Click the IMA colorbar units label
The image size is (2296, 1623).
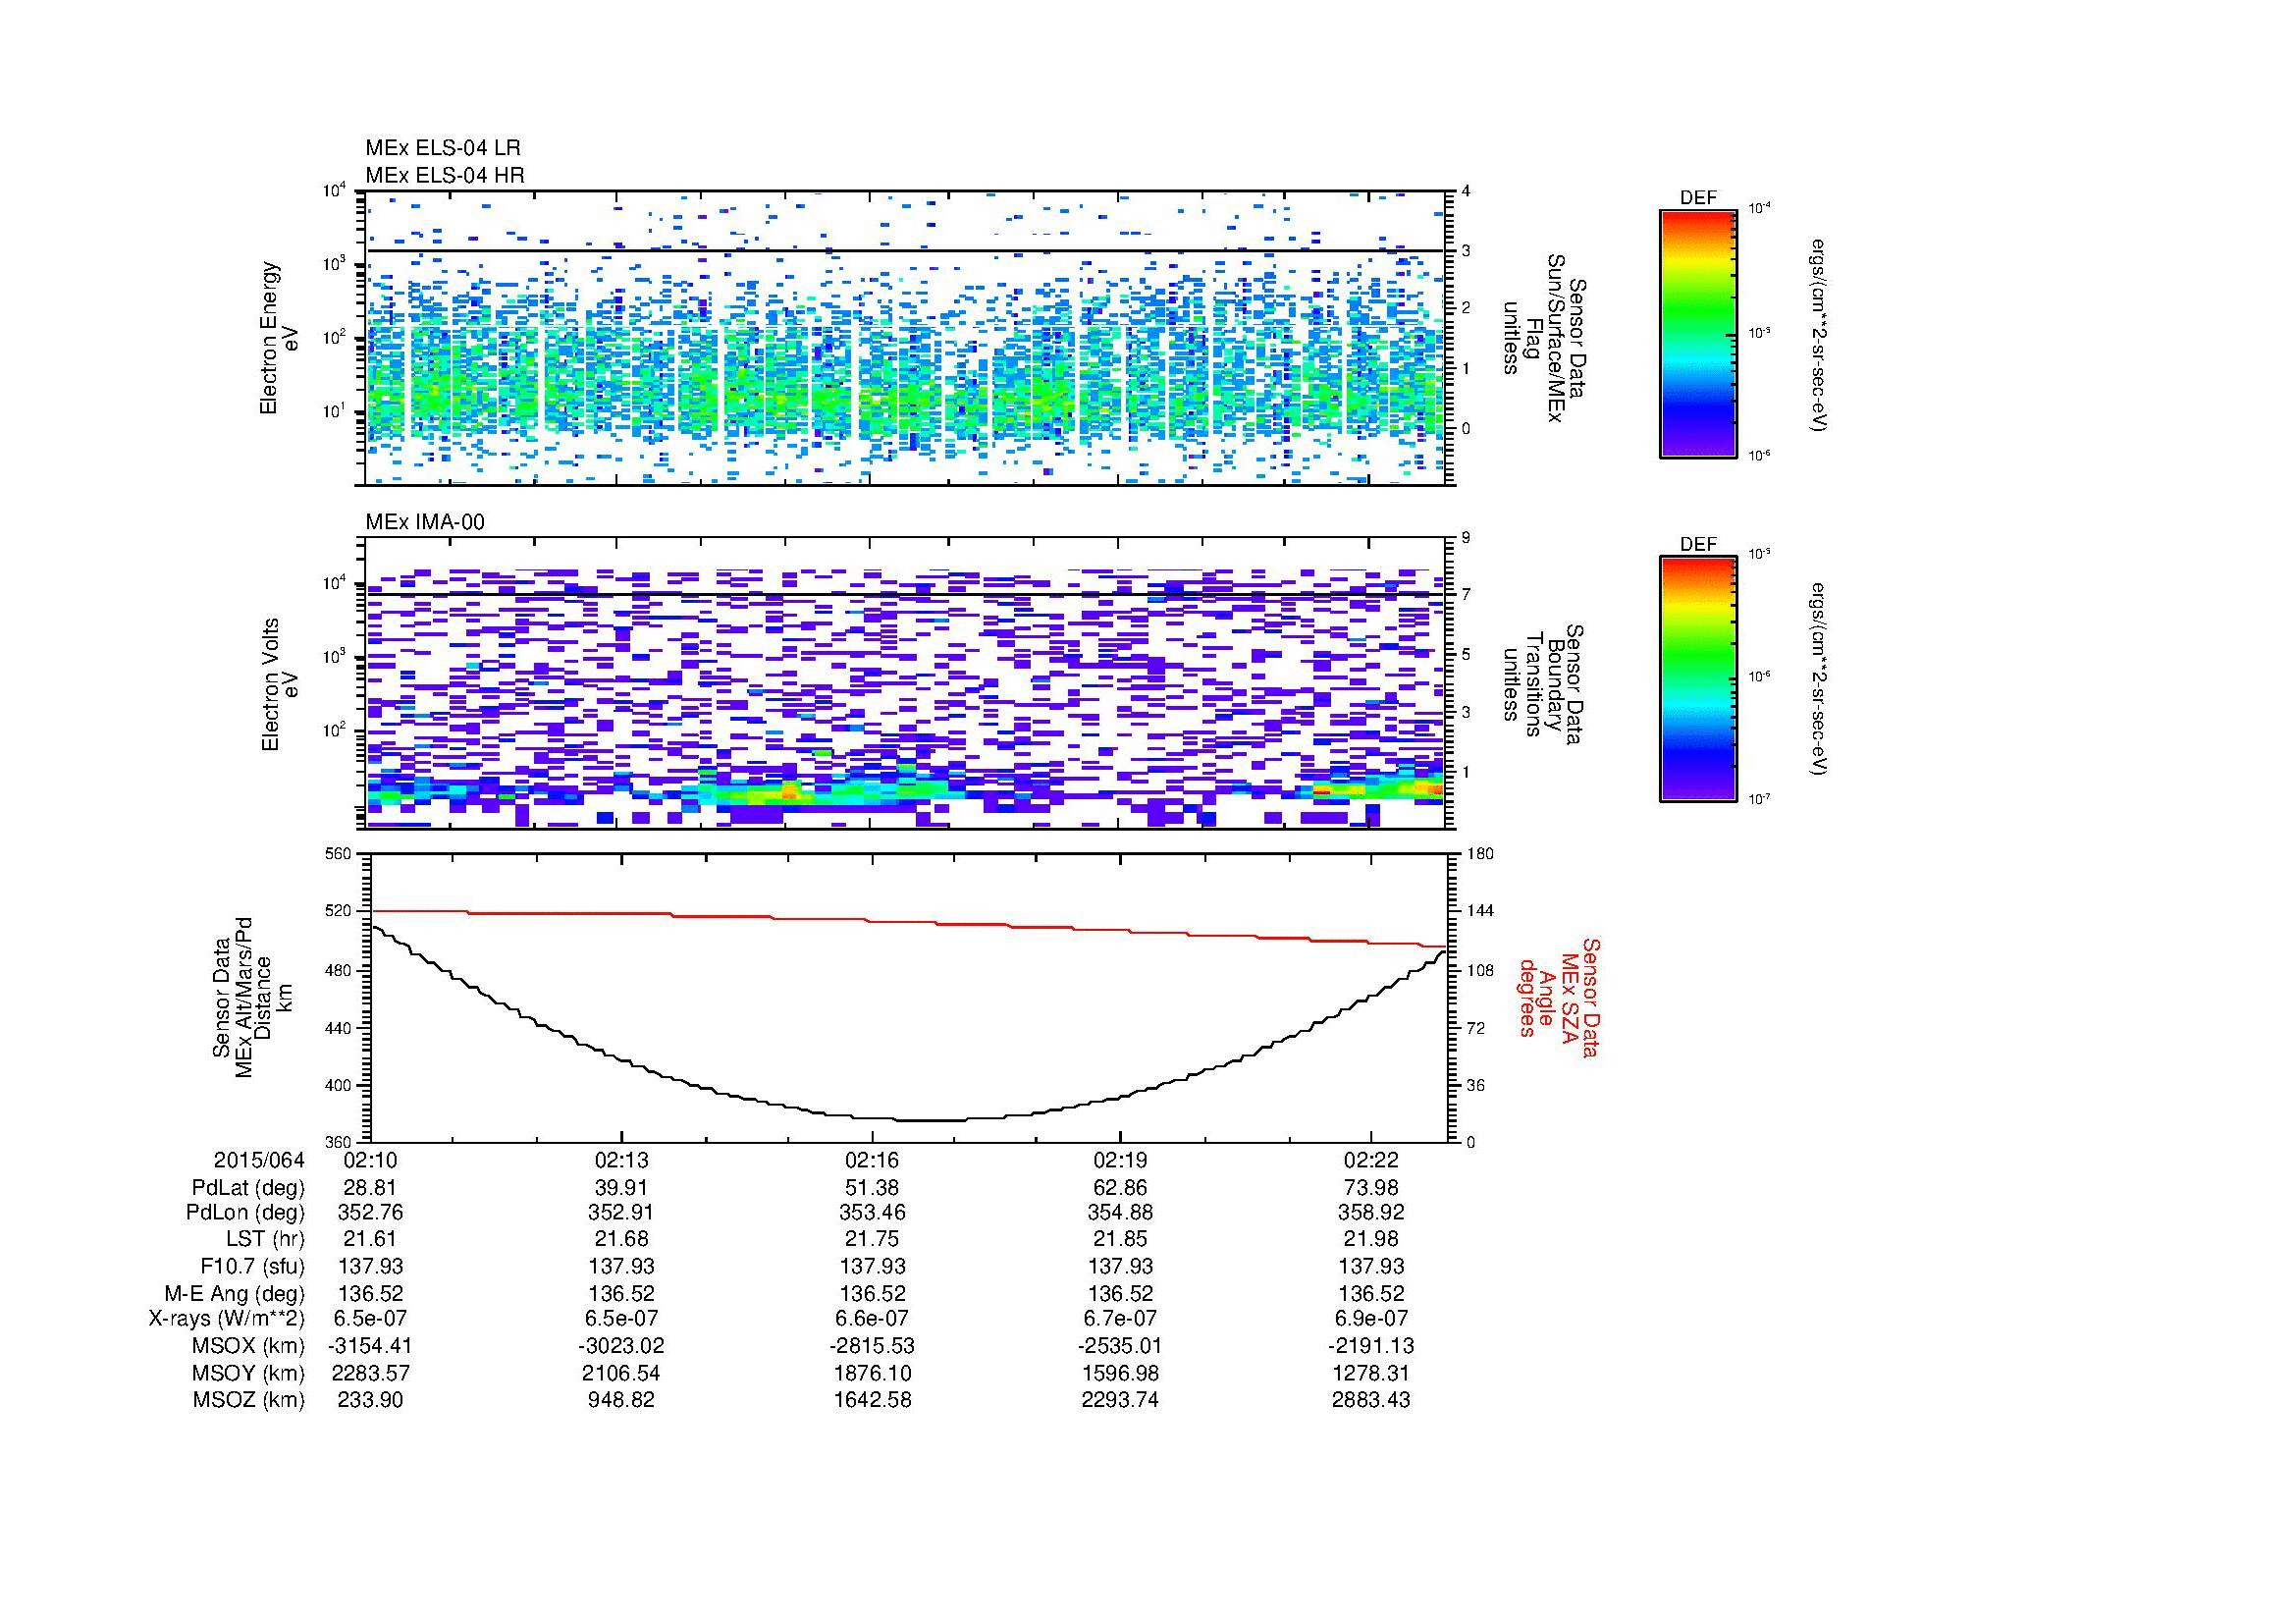click(1817, 679)
